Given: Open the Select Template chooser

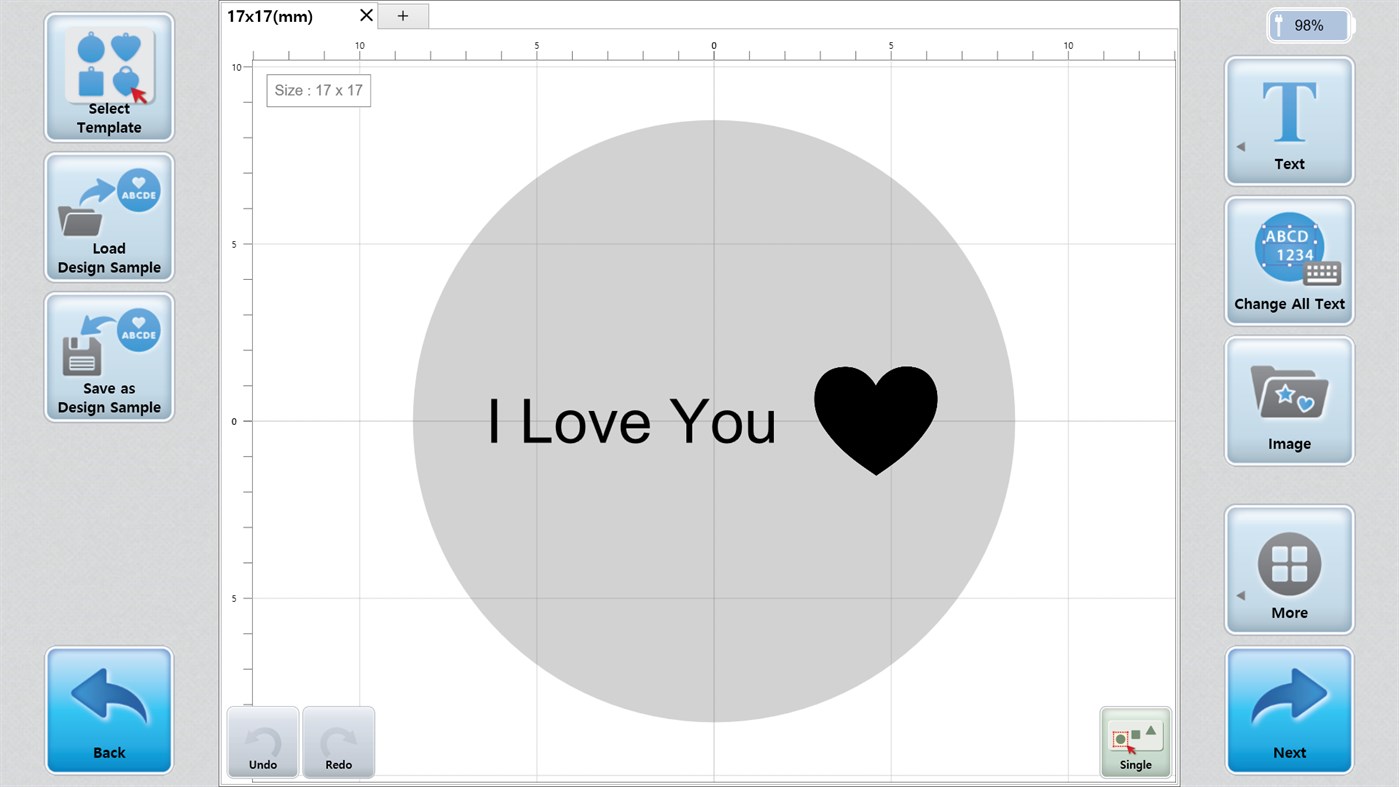Looking at the screenshot, I should (109, 77).
